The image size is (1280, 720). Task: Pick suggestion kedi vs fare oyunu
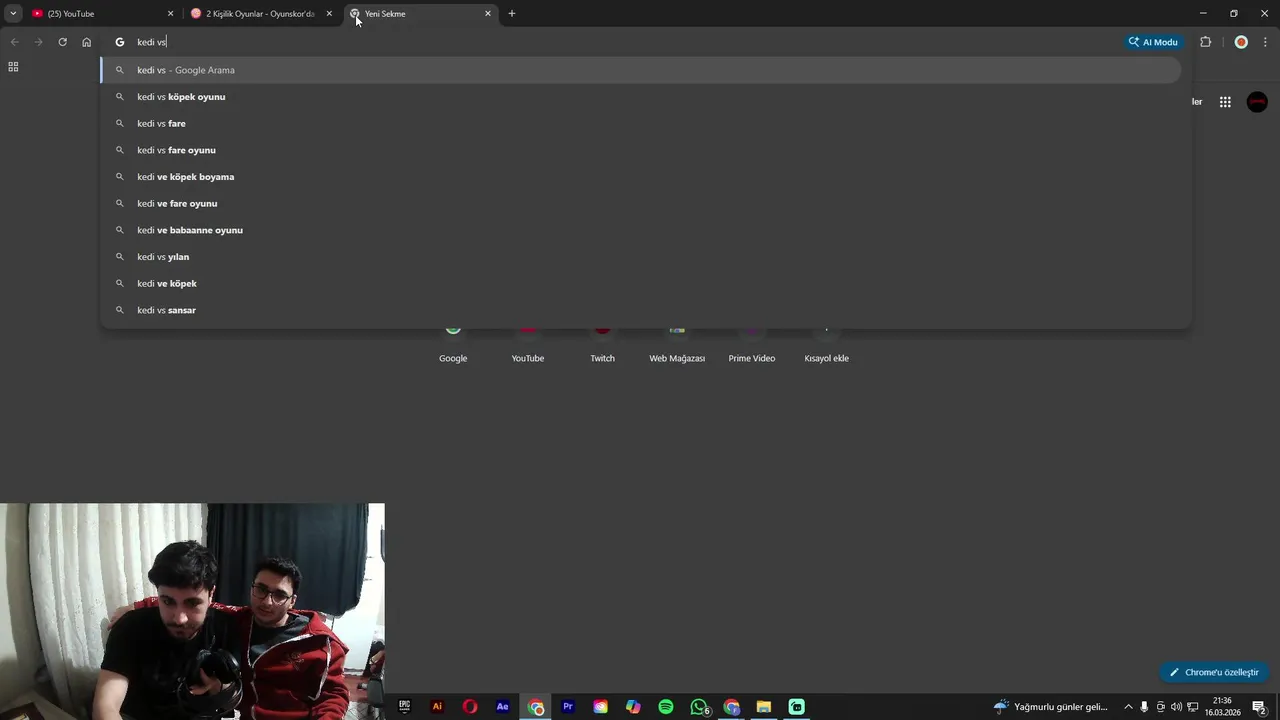640,150
